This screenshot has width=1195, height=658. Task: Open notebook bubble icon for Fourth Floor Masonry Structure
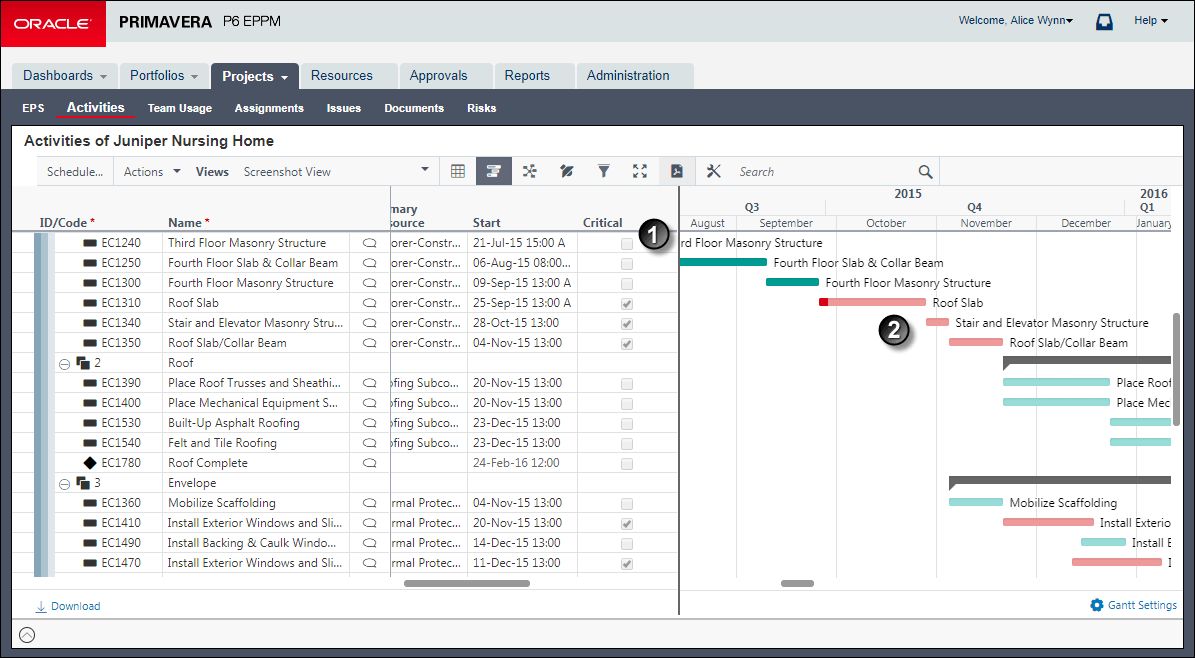click(370, 283)
